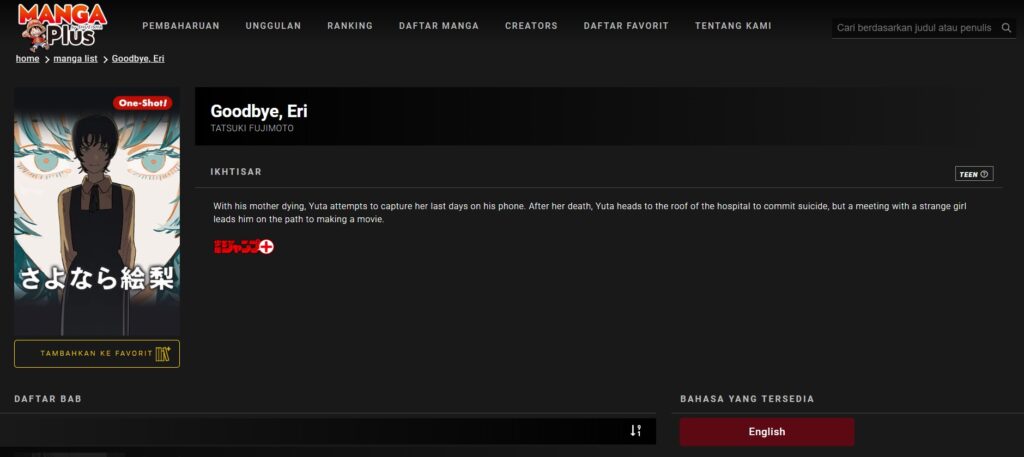Click the home breadcrumb link
This screenshot has height=457, width=1024.
click(x=27, y=59)
